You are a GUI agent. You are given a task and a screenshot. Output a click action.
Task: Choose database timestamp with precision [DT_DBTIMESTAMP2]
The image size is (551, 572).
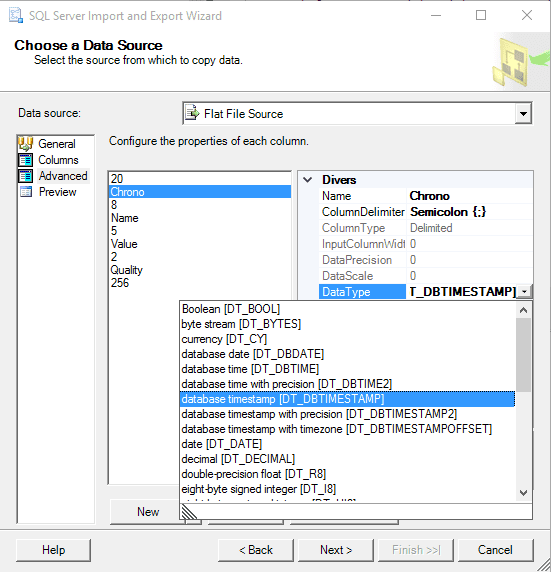347,414
